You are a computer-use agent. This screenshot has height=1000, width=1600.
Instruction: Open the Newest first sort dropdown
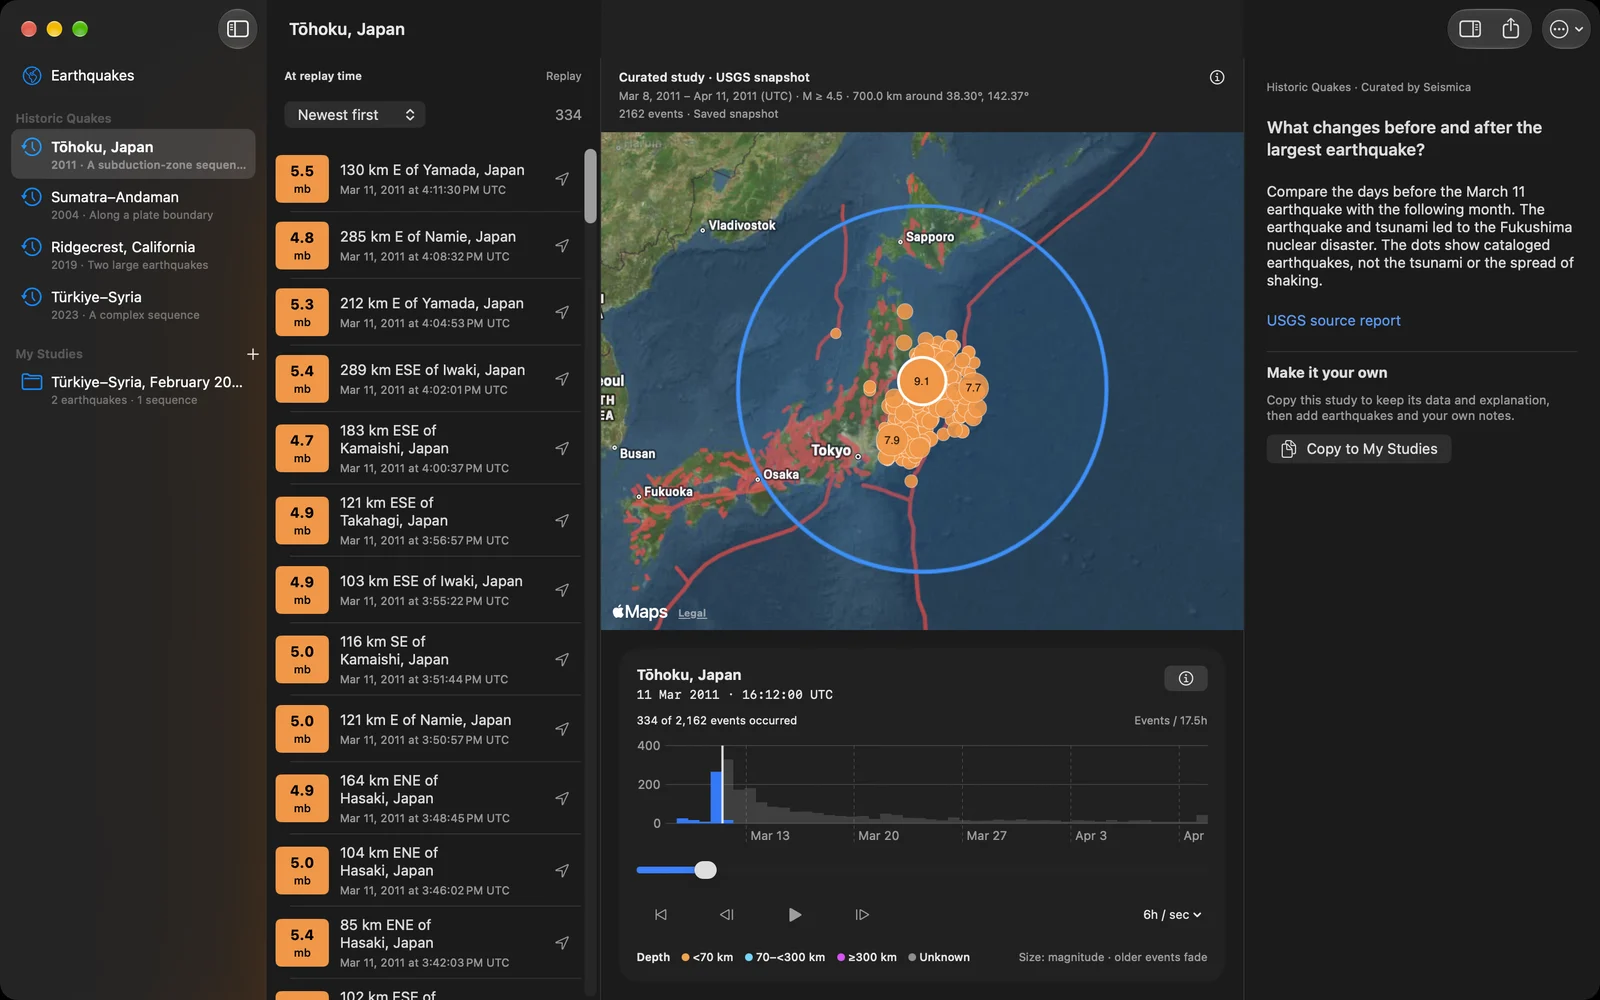(355, 115)
